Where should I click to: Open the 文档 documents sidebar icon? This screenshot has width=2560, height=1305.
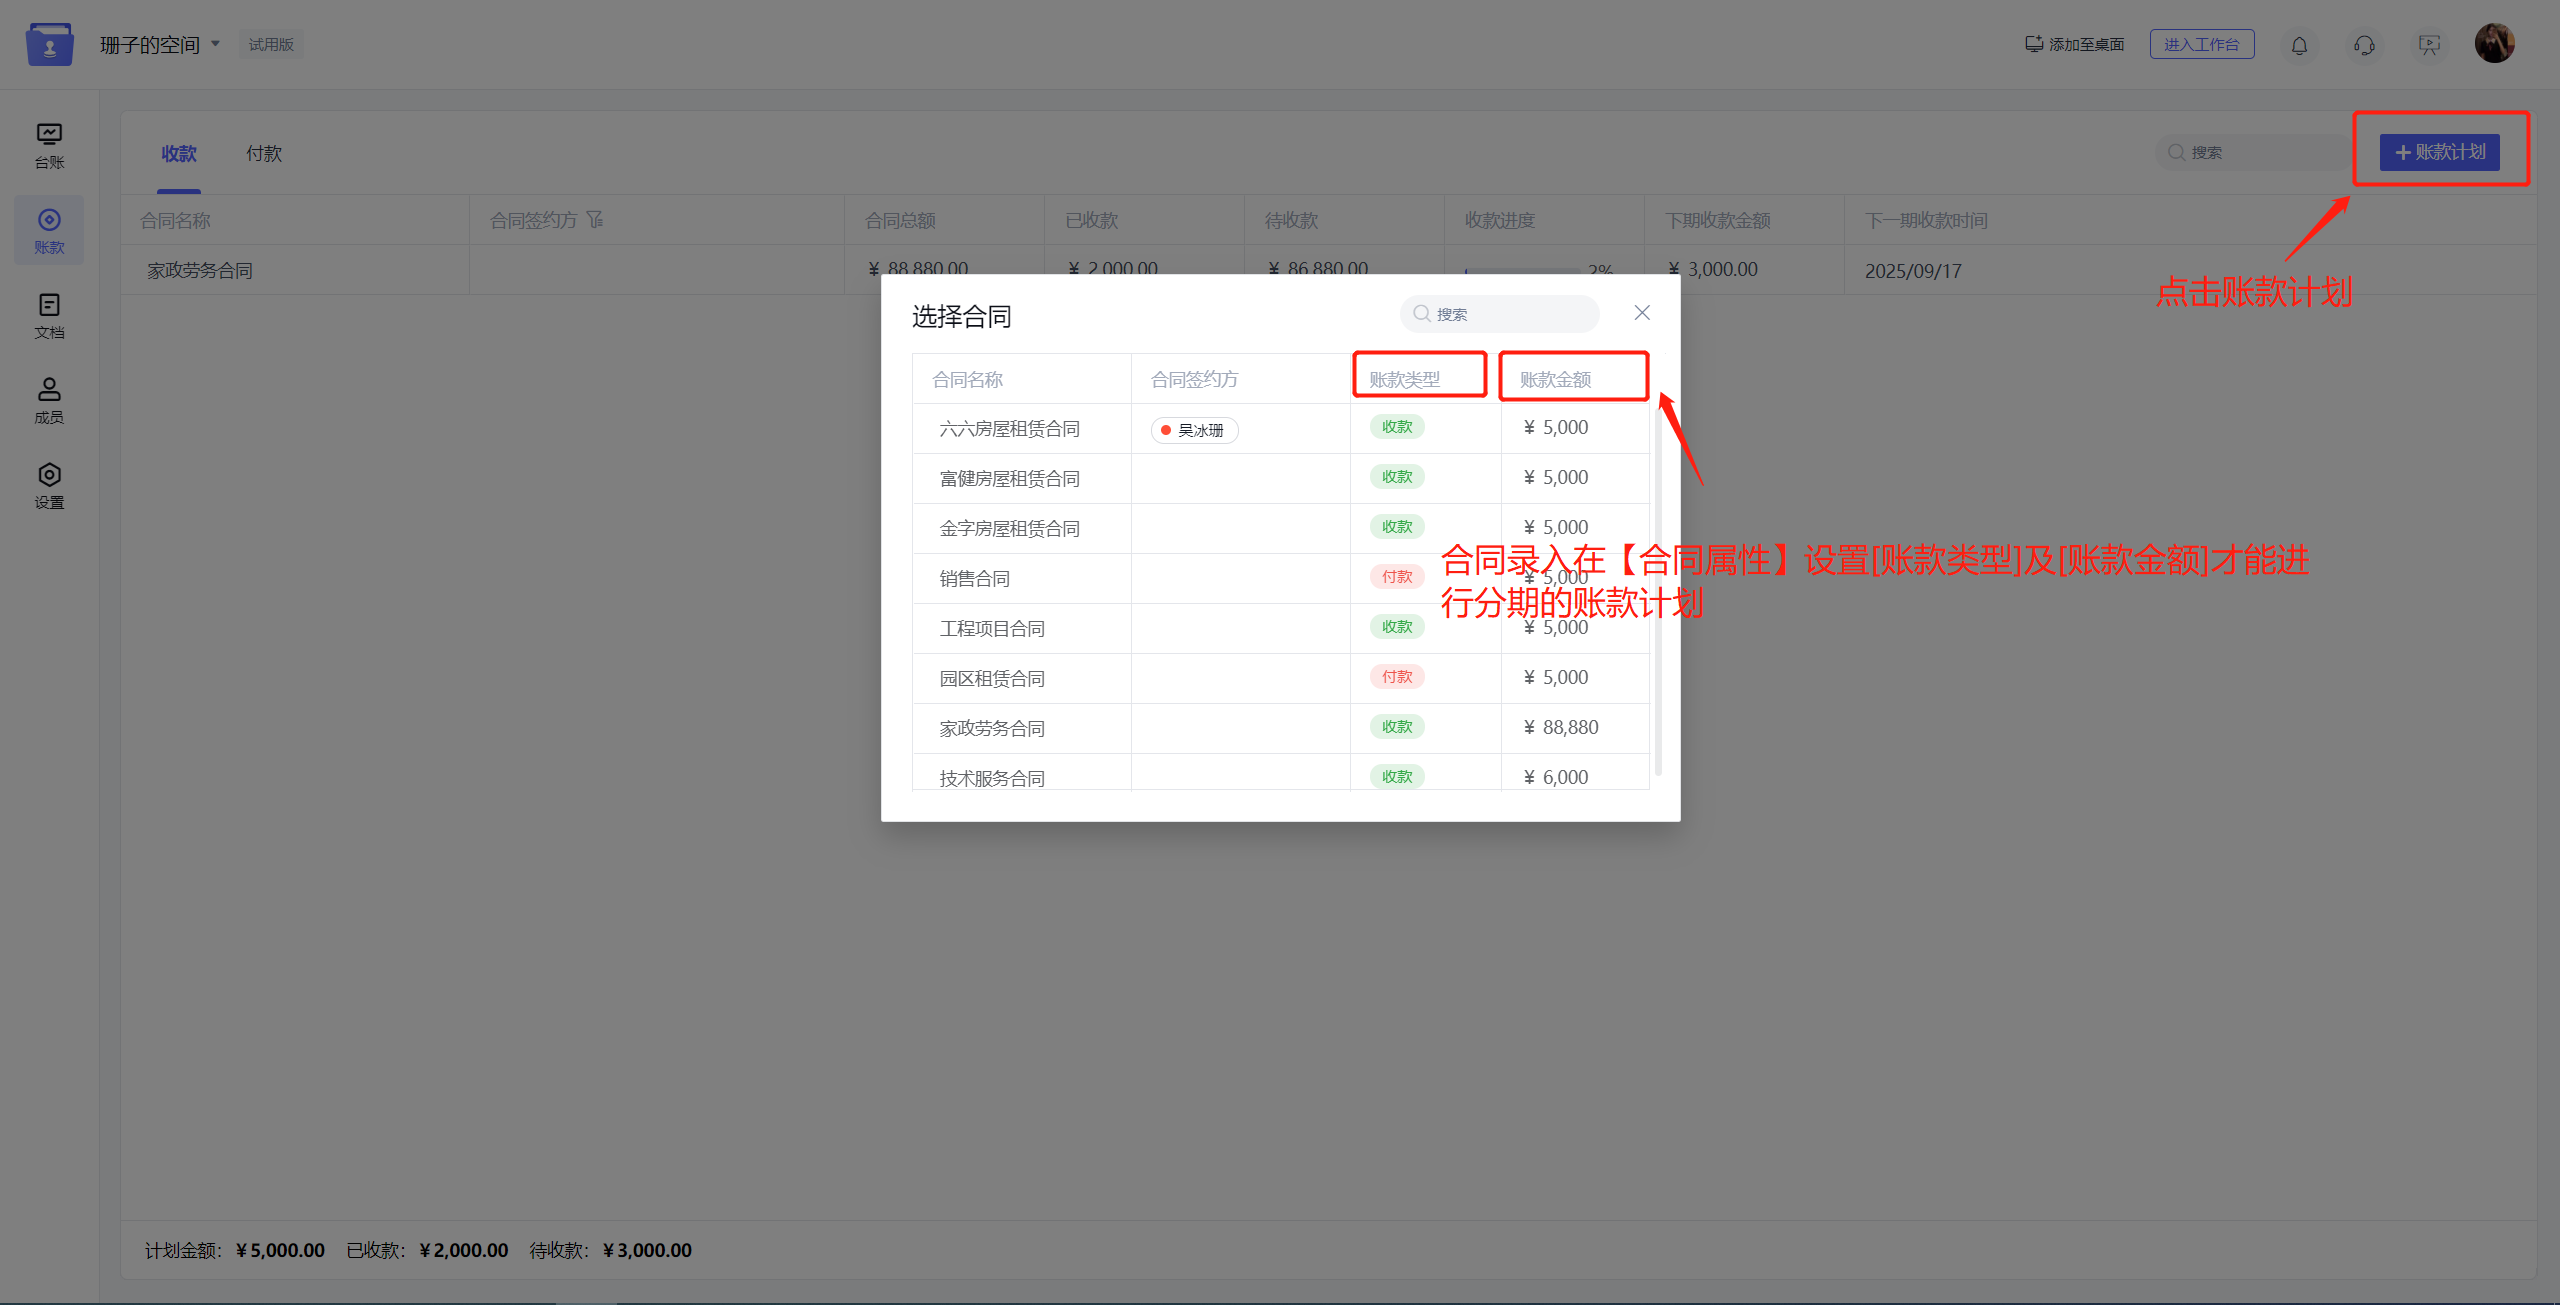(x=49, y=316)
